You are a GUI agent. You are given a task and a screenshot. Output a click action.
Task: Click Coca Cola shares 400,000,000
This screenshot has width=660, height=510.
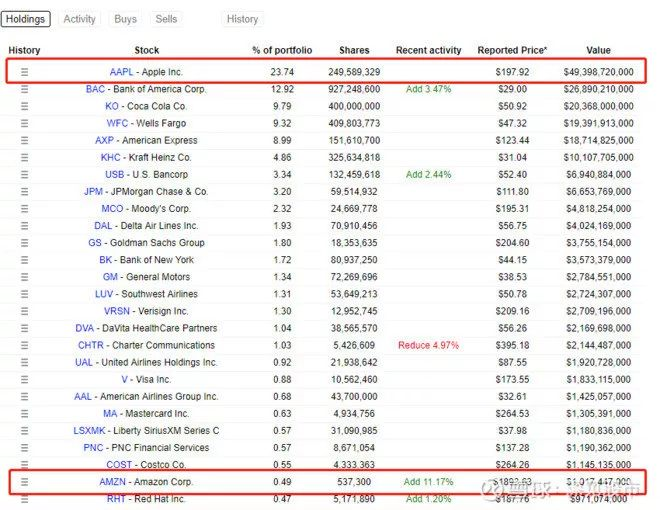pyautogui.click(x=354, y=106)
